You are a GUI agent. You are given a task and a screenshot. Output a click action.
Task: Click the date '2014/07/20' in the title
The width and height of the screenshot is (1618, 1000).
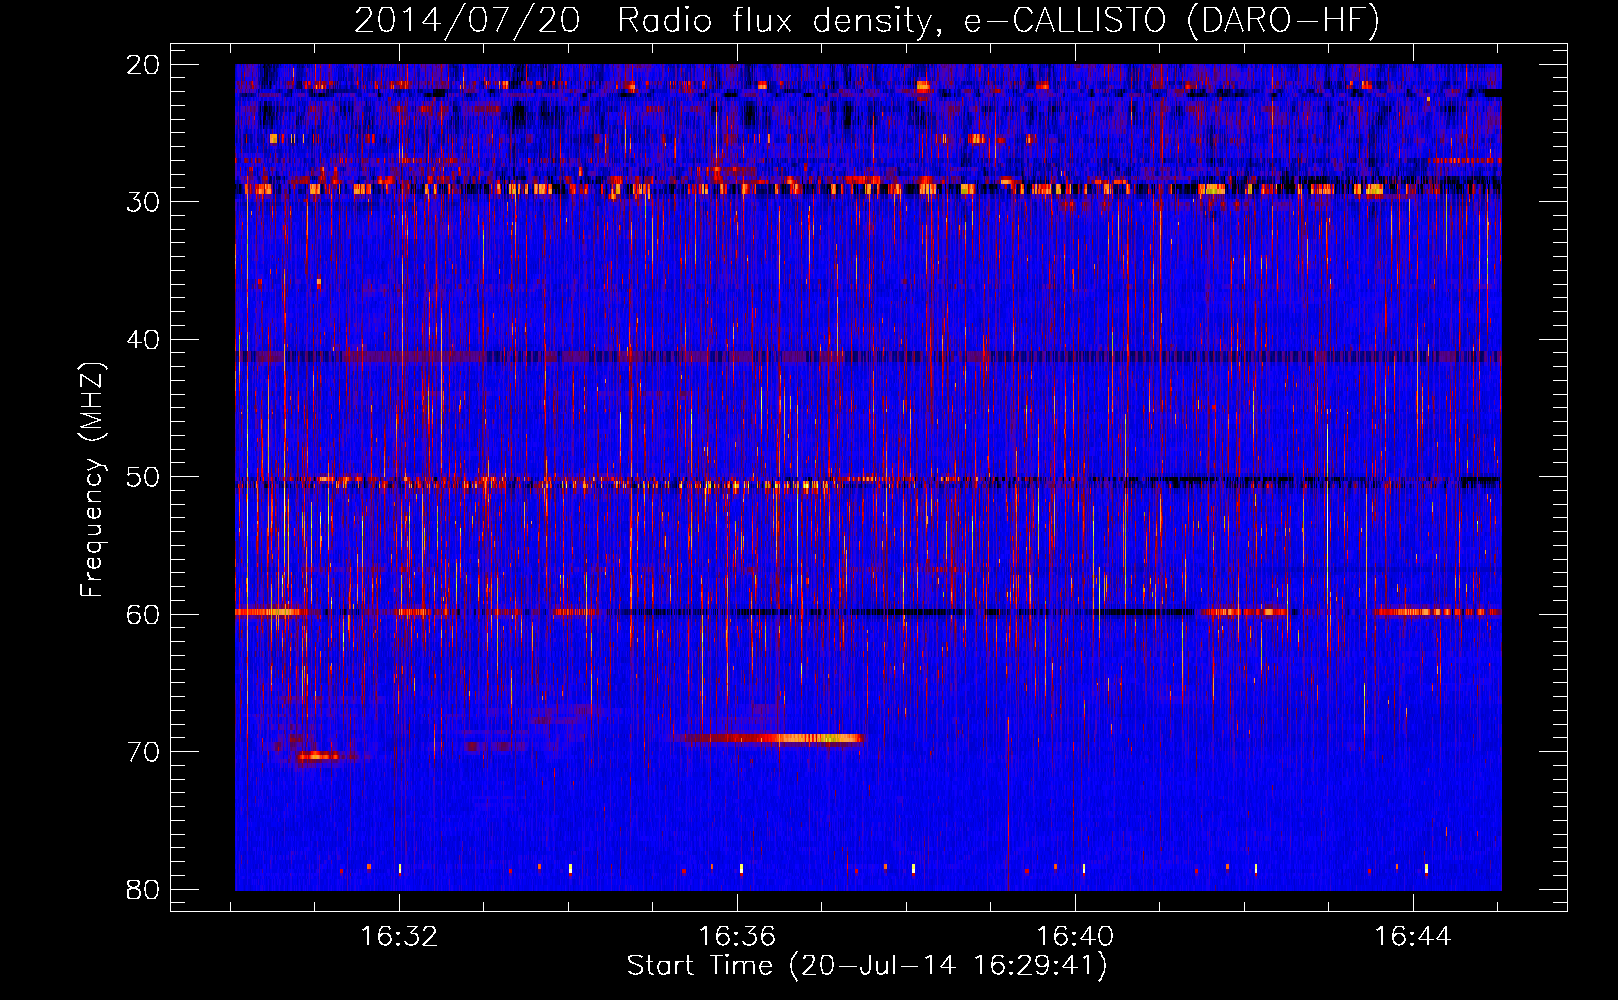click(467, 20)
